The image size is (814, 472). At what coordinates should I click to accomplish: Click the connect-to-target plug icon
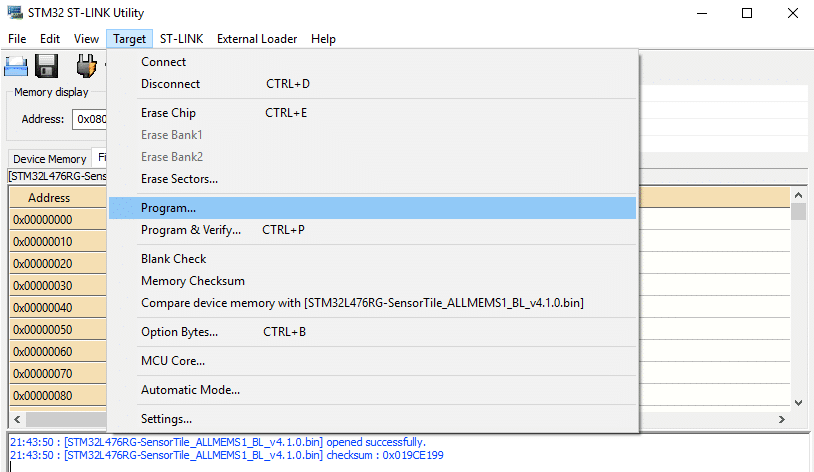coord(87,67)
